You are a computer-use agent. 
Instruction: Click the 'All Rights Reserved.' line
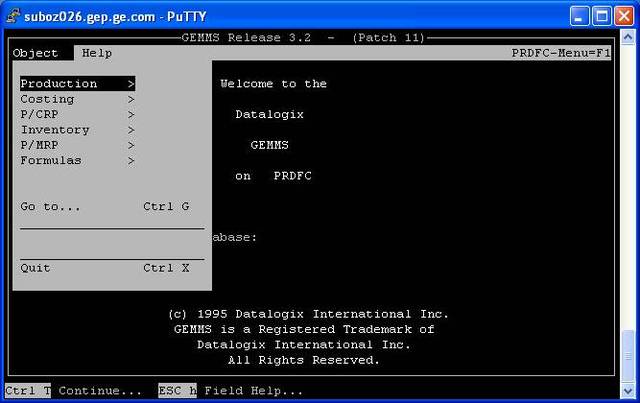click(304, 360)
